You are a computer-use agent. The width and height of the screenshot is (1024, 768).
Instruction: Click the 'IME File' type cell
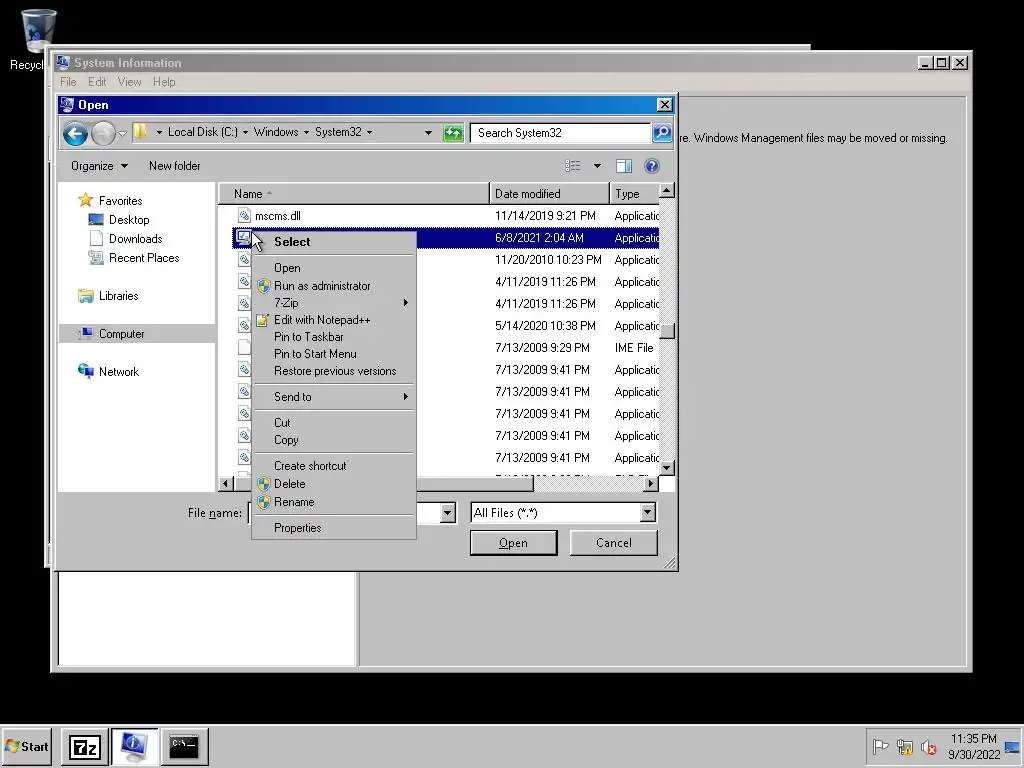pos(633,347)
